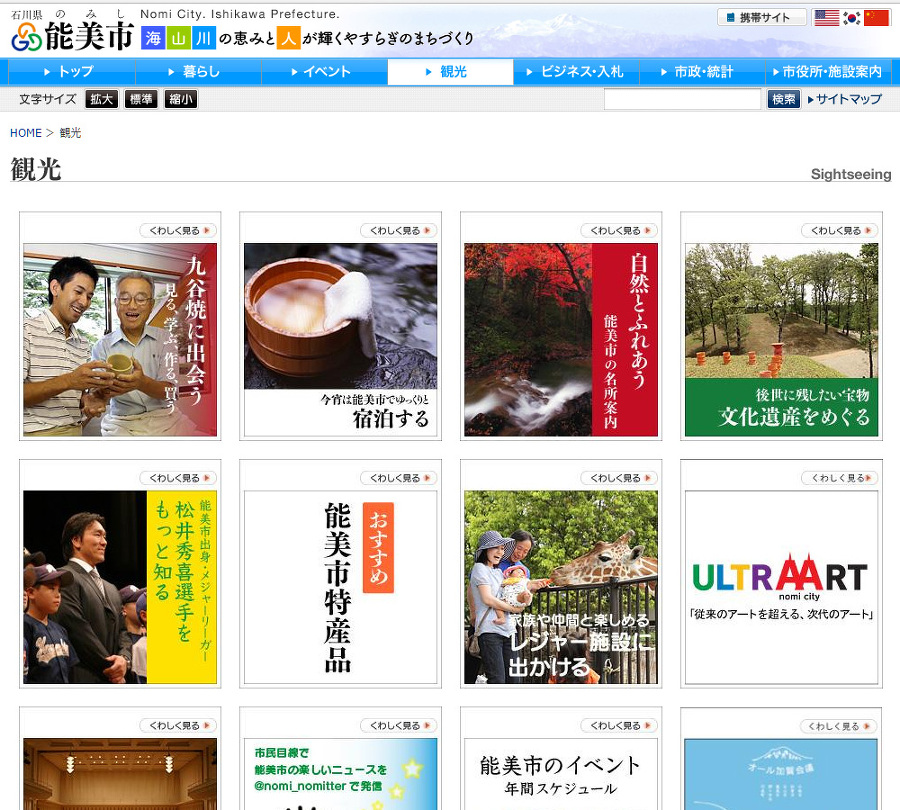Screen dimensions: 900x810
Task: Open the 松井秀喜選手 banner image
Action: [120, 587]
